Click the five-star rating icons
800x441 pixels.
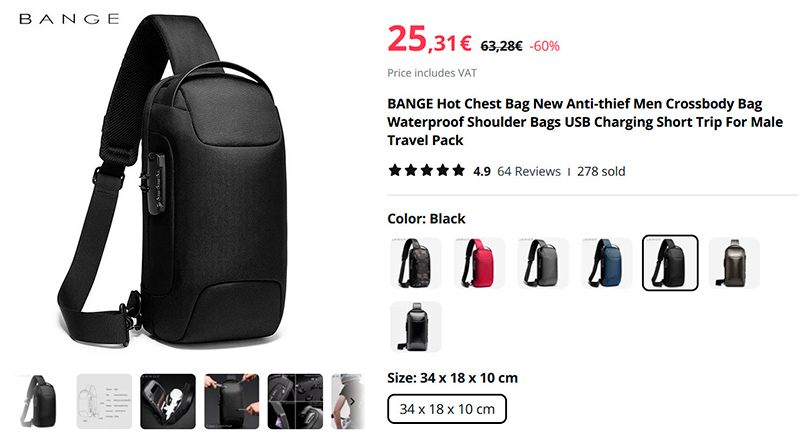click(x=427, y=170)
